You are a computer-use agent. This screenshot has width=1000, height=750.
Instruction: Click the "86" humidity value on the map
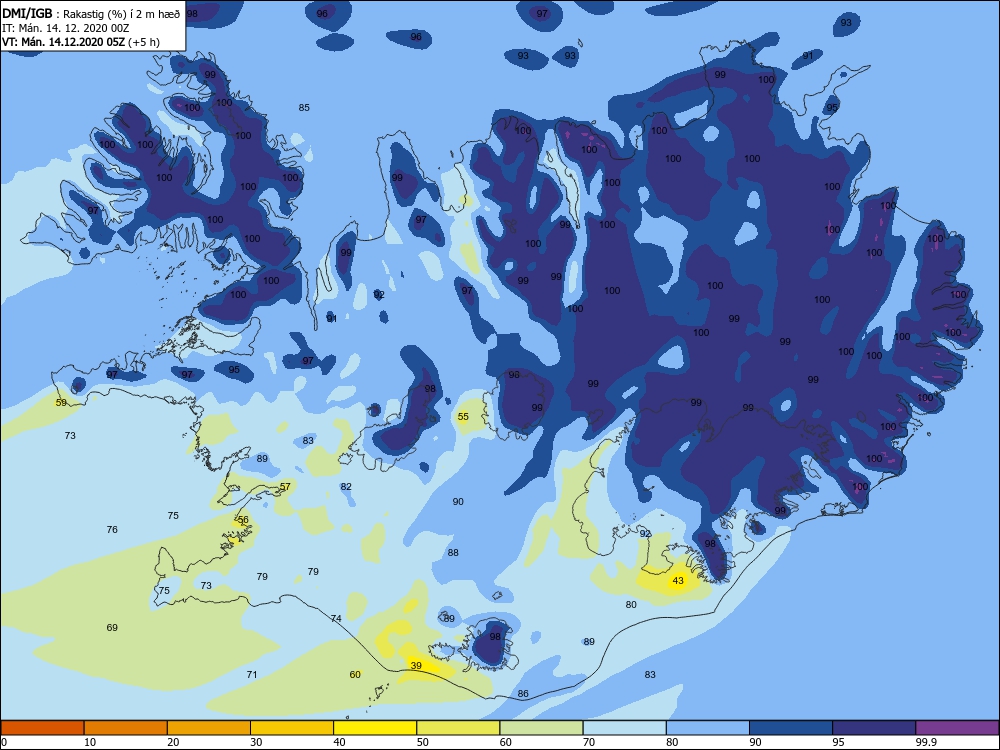click(523, 693)
